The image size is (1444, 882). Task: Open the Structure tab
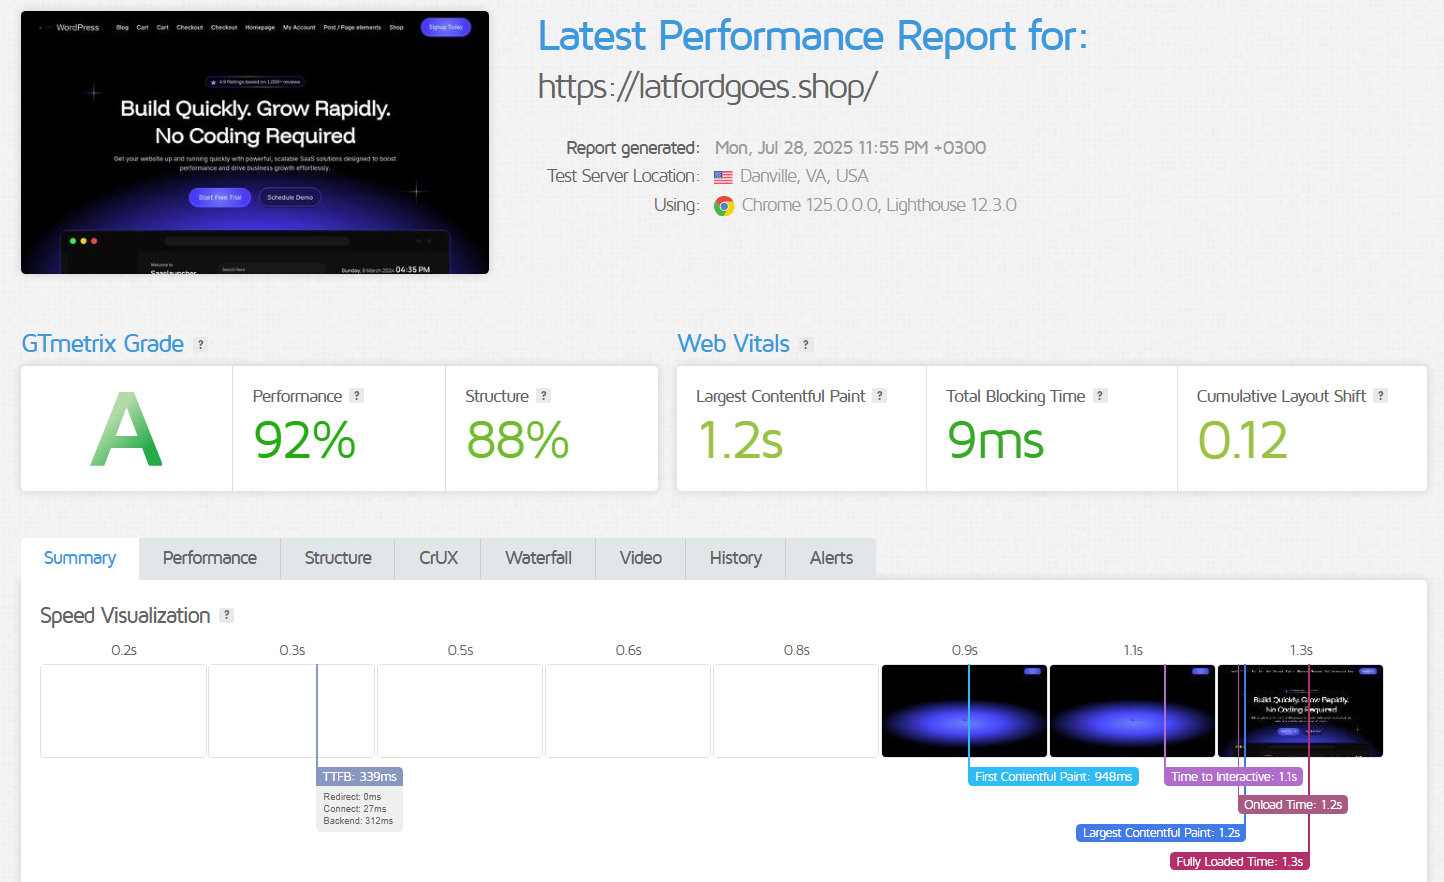pos(338,558)
